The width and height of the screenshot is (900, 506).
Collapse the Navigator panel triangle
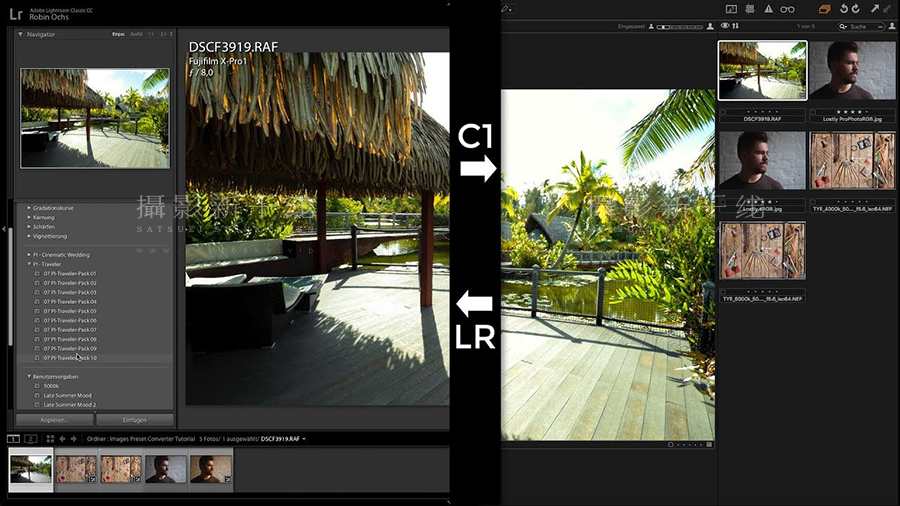click(20, 34)
